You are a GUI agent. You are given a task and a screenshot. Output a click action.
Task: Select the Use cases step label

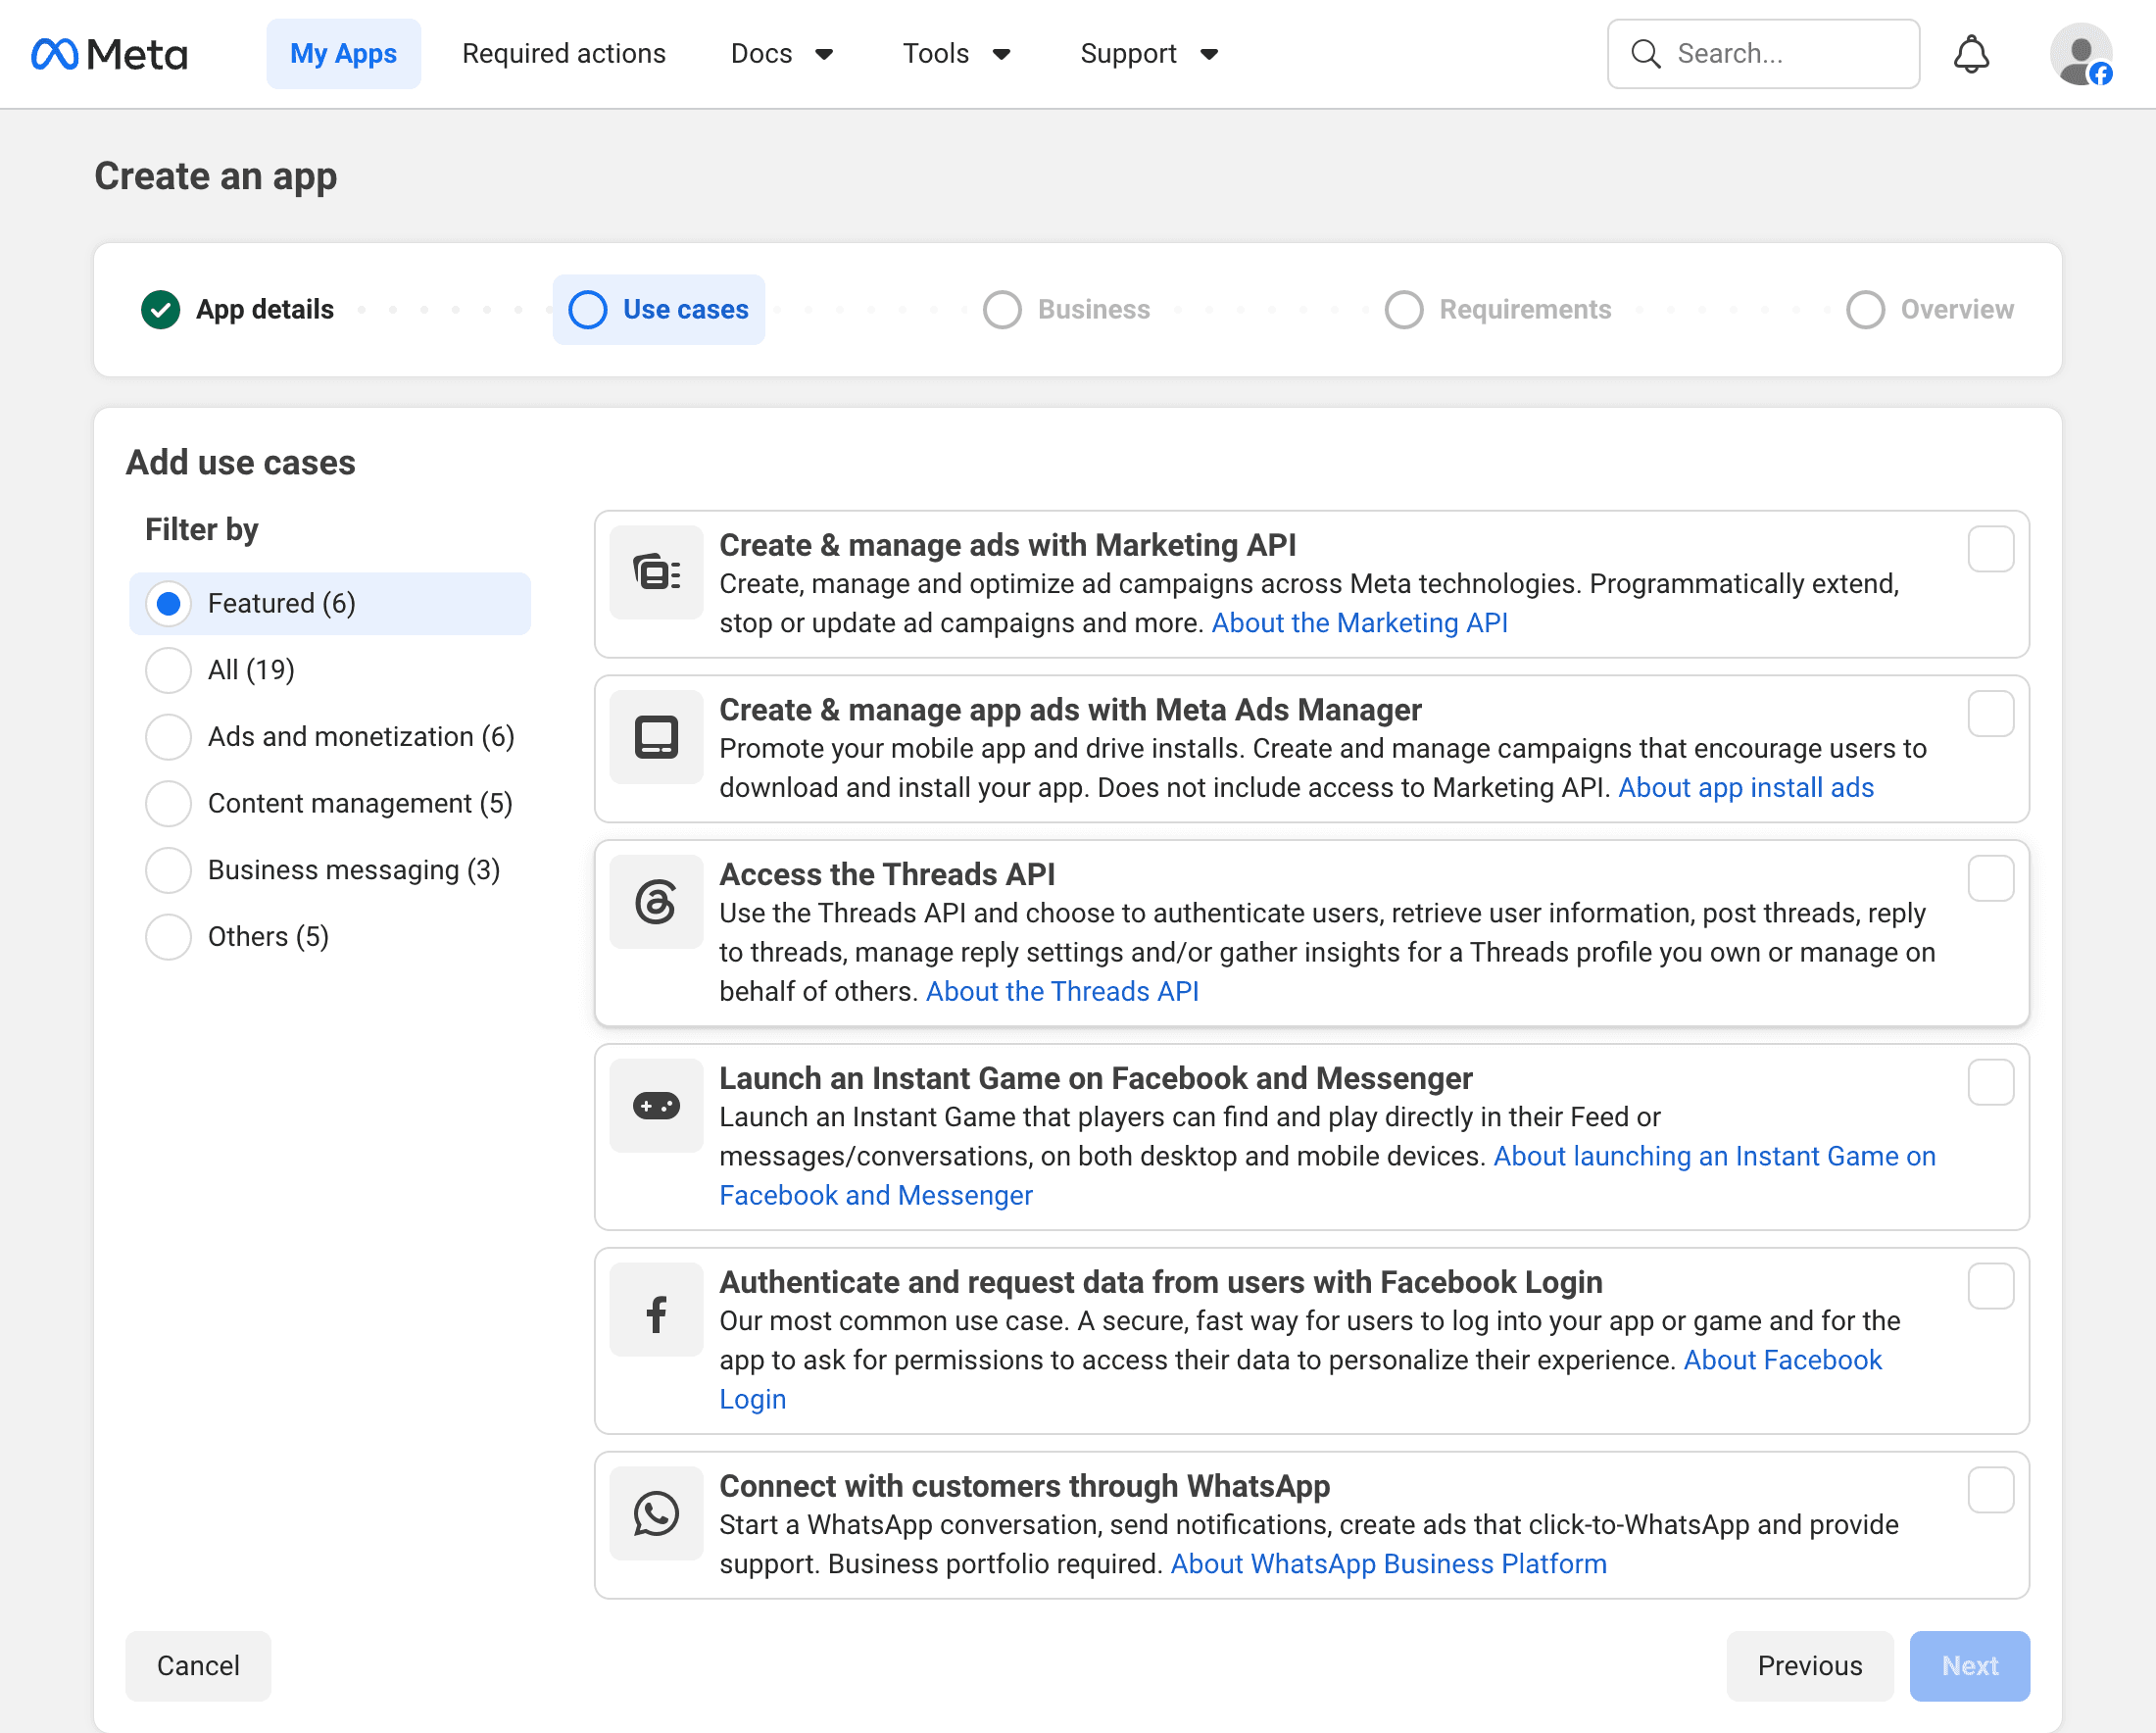686,310
